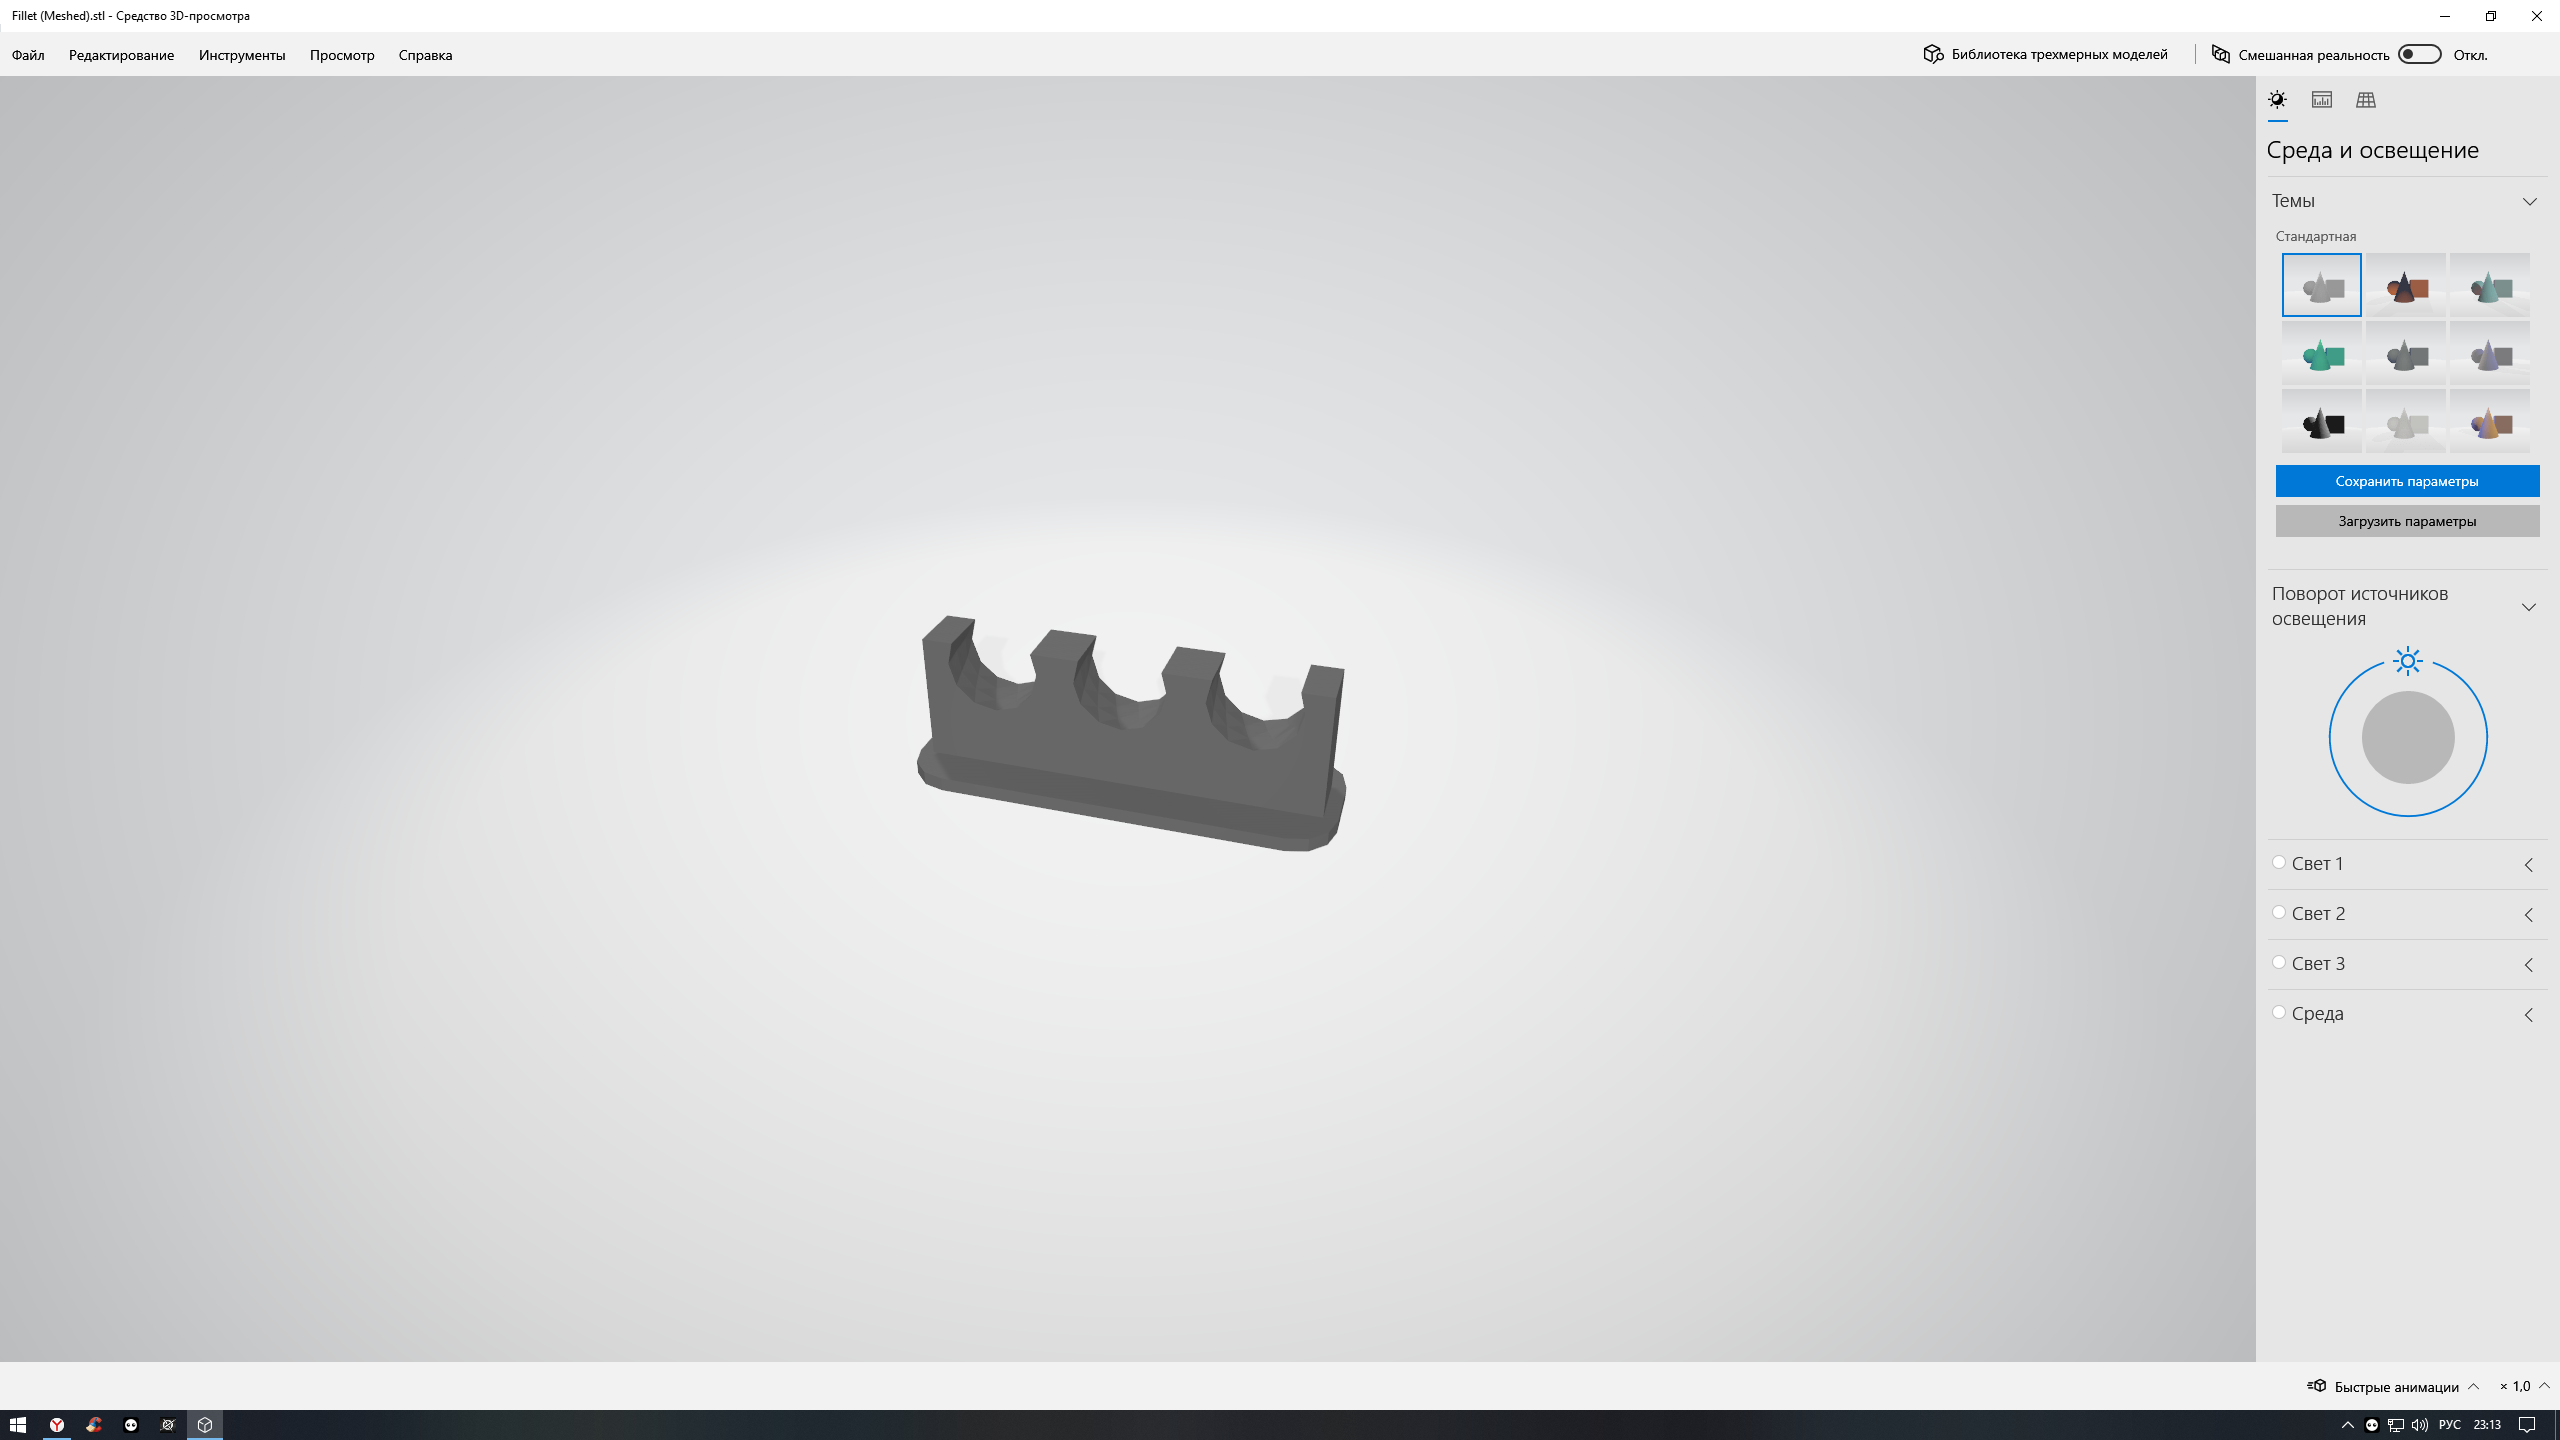Viewport: 2560px width, 1440px height.
Task: Collapse the Темы section
Action: 2529,202
